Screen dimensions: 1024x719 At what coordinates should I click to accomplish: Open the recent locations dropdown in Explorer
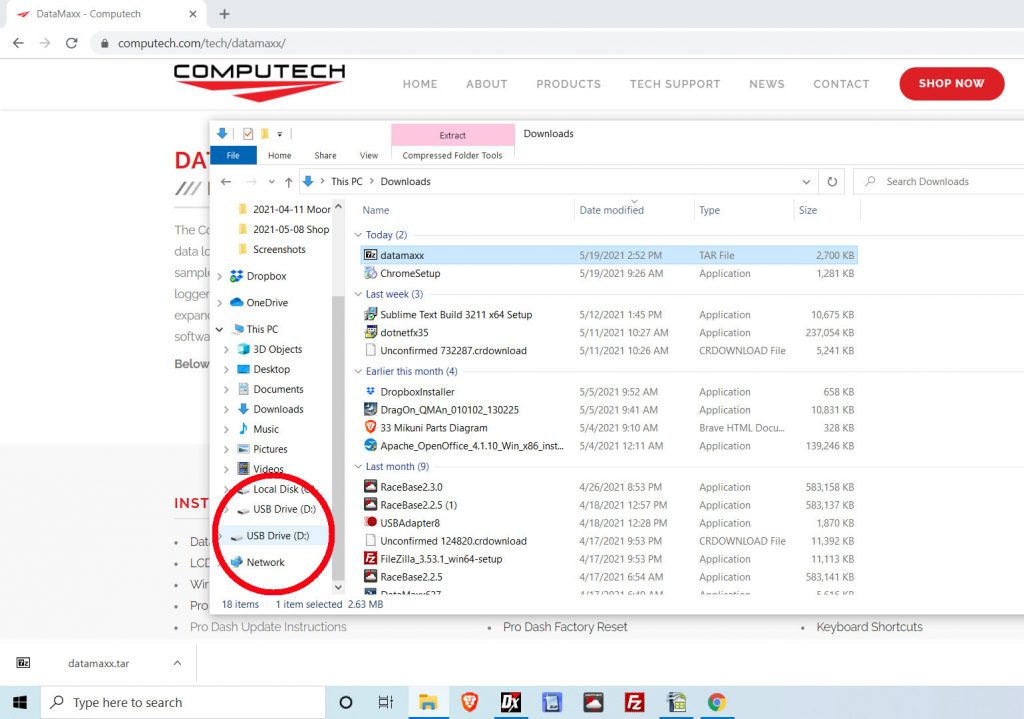tap(271, 182)
